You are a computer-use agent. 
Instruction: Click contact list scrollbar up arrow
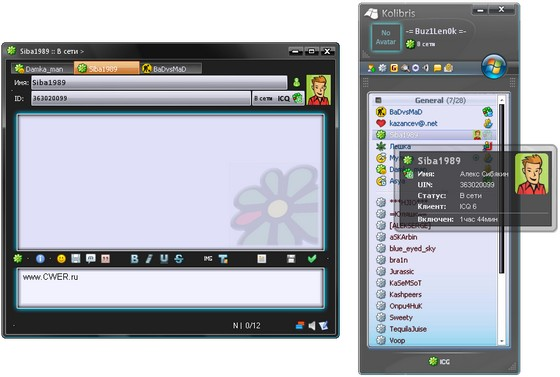501,100
